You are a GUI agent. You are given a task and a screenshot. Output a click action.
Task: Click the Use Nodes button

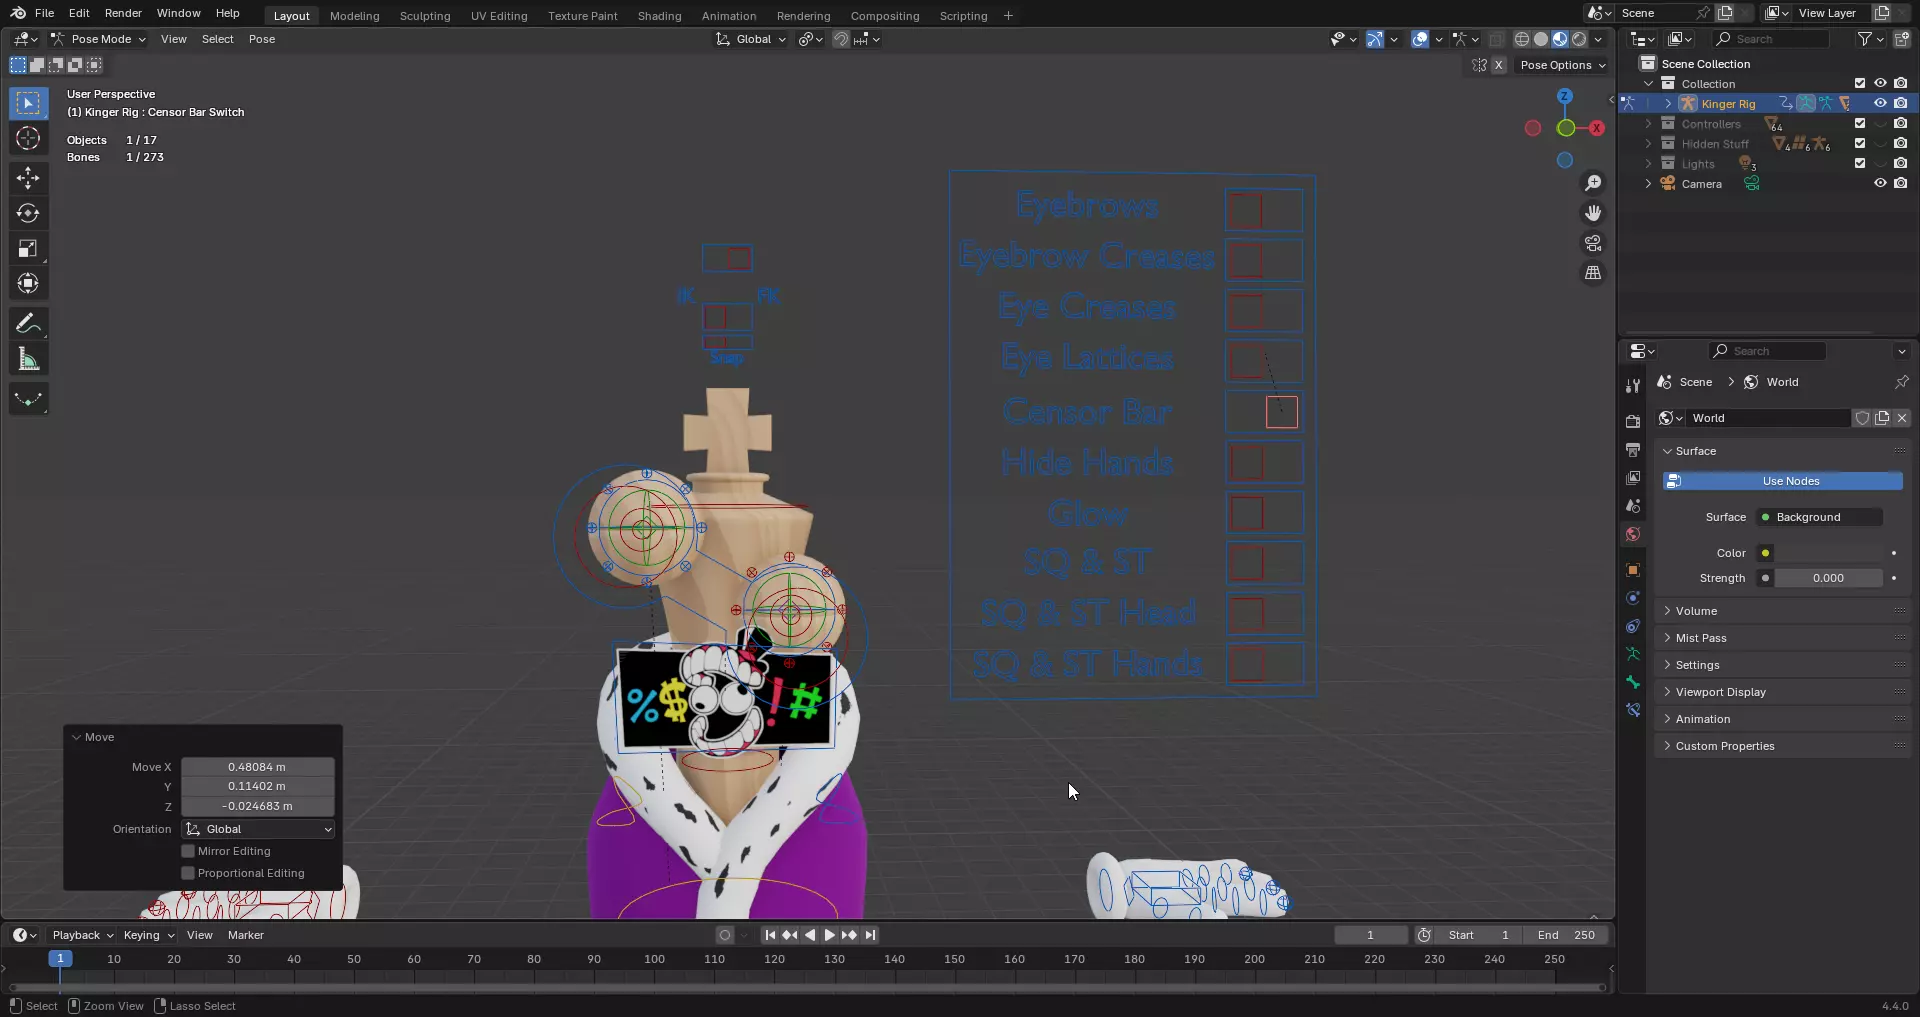[x=1783, y=481]
